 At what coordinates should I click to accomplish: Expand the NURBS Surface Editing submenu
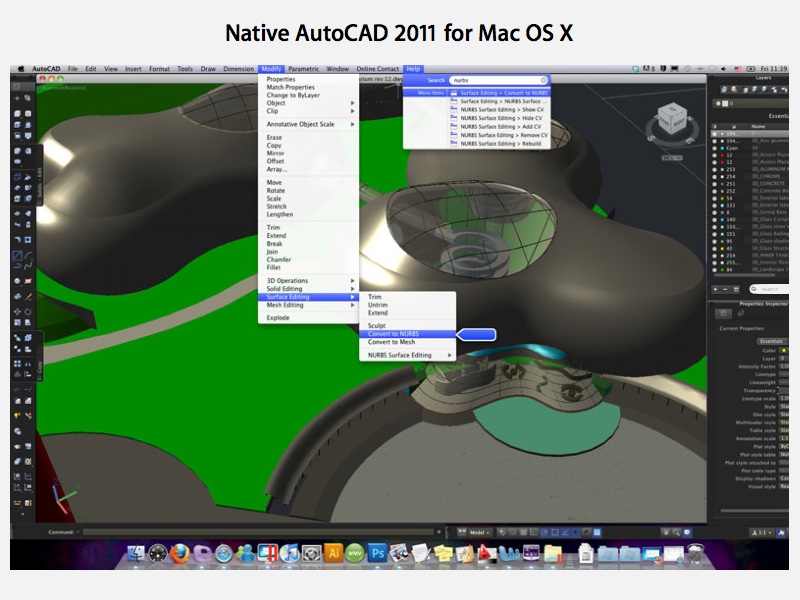click(x=400, y=355)
